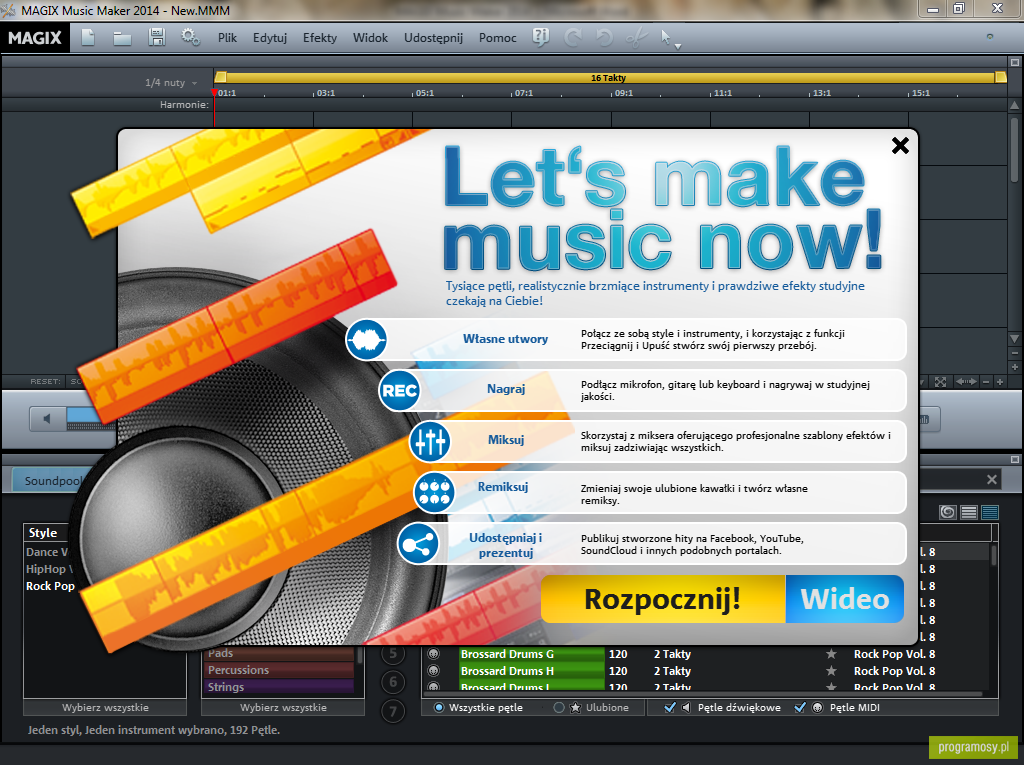Select the Percussions instrument
Screen dimensions: 1024x765
point(281,670)
